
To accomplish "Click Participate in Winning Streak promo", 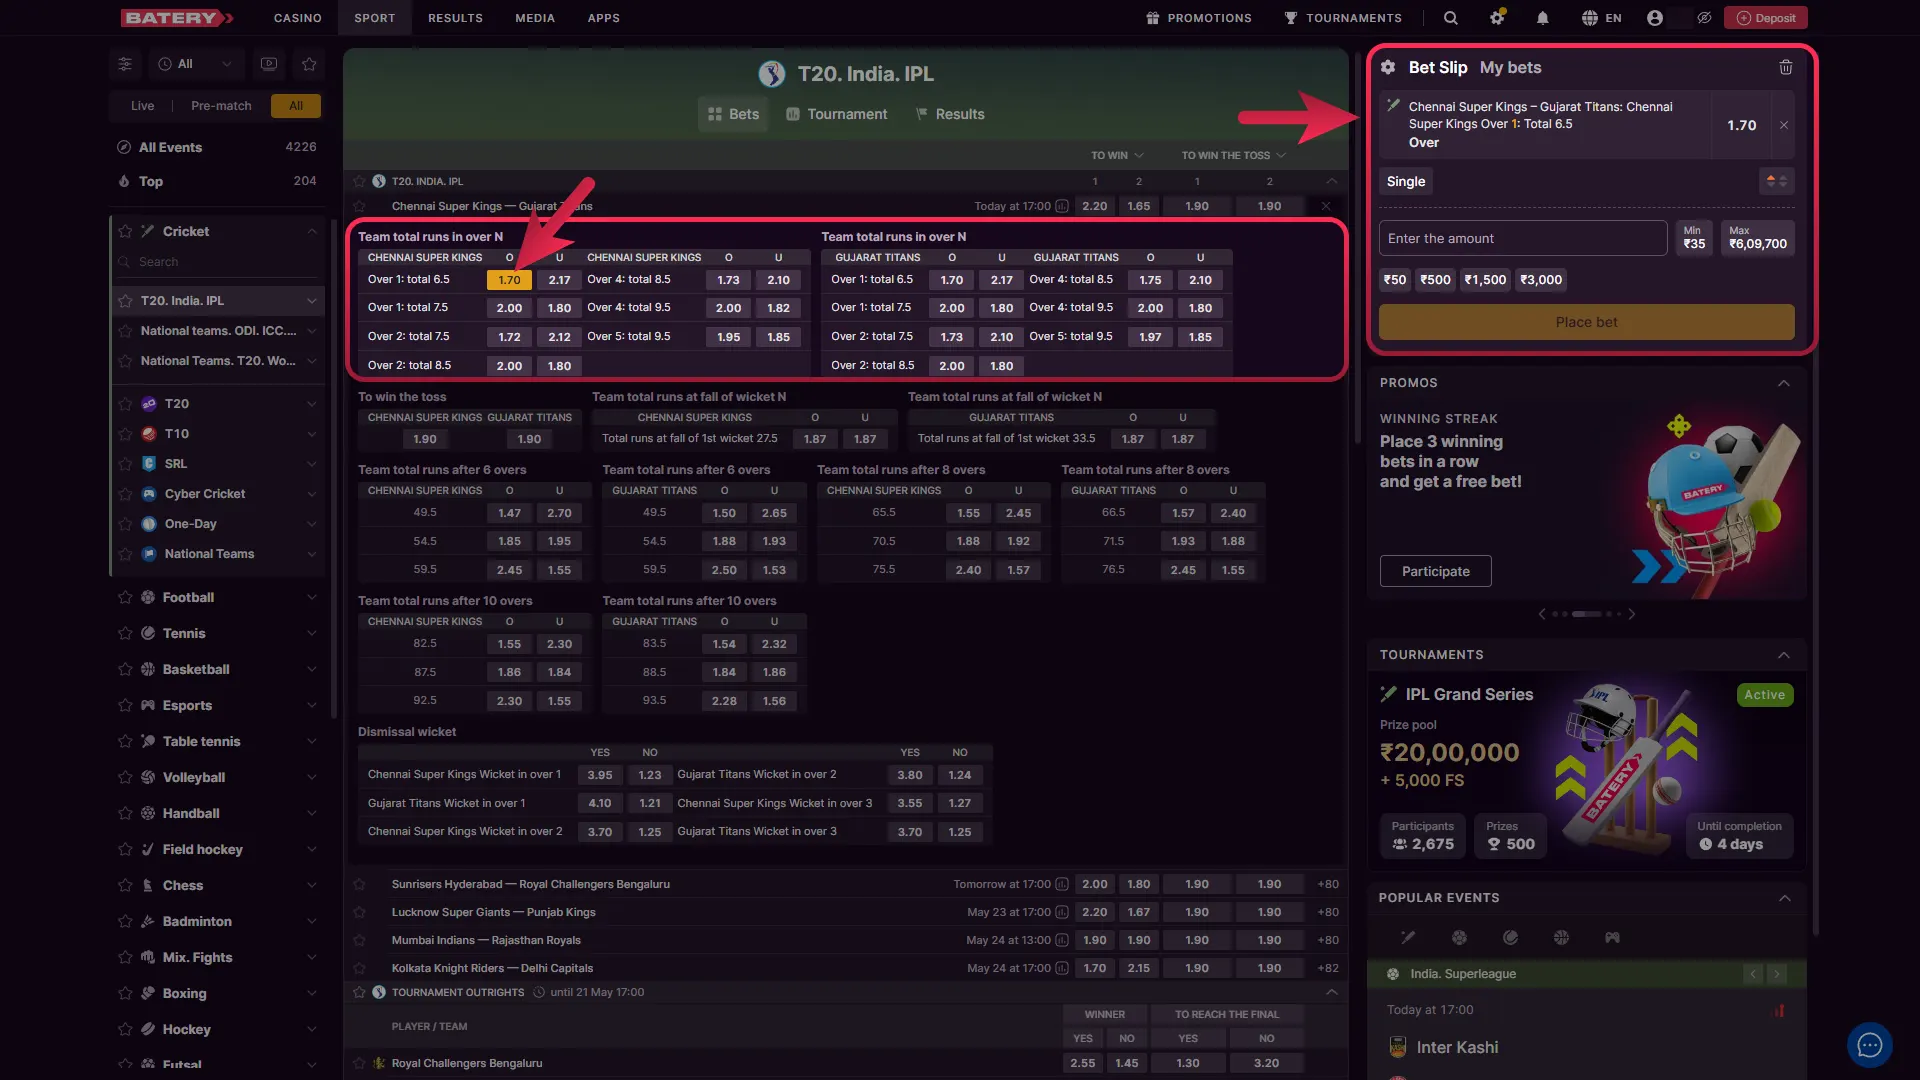I will pyautogui.click(x=1435, y=571).
